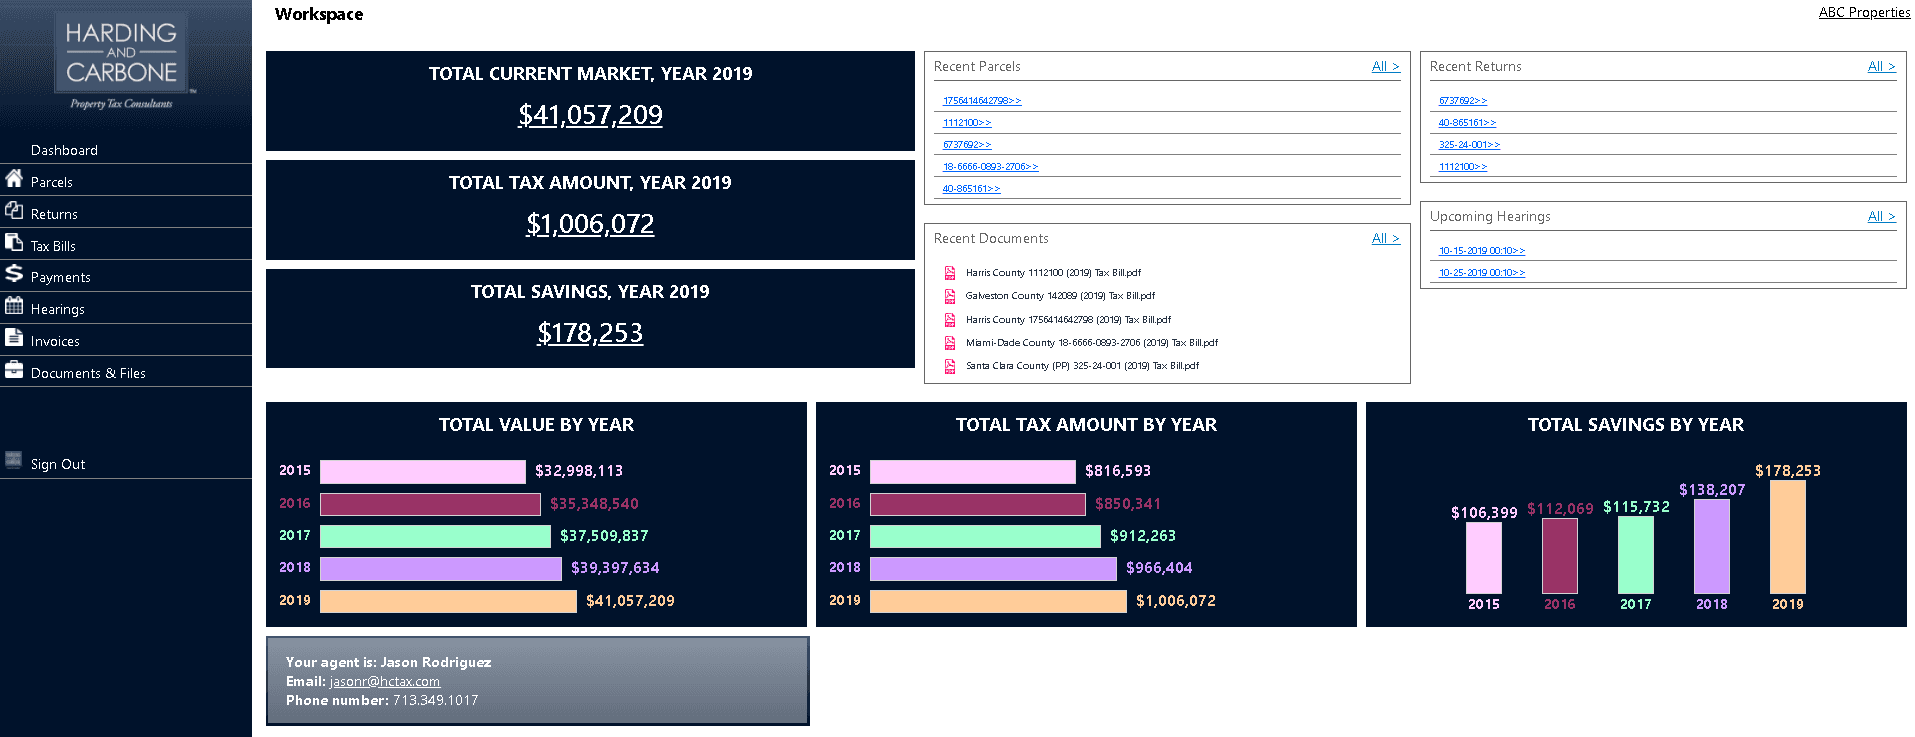1915x737 pixels.
Task: Click the Parcels house icon in sidebar
Action: click(x=14, y=179)
